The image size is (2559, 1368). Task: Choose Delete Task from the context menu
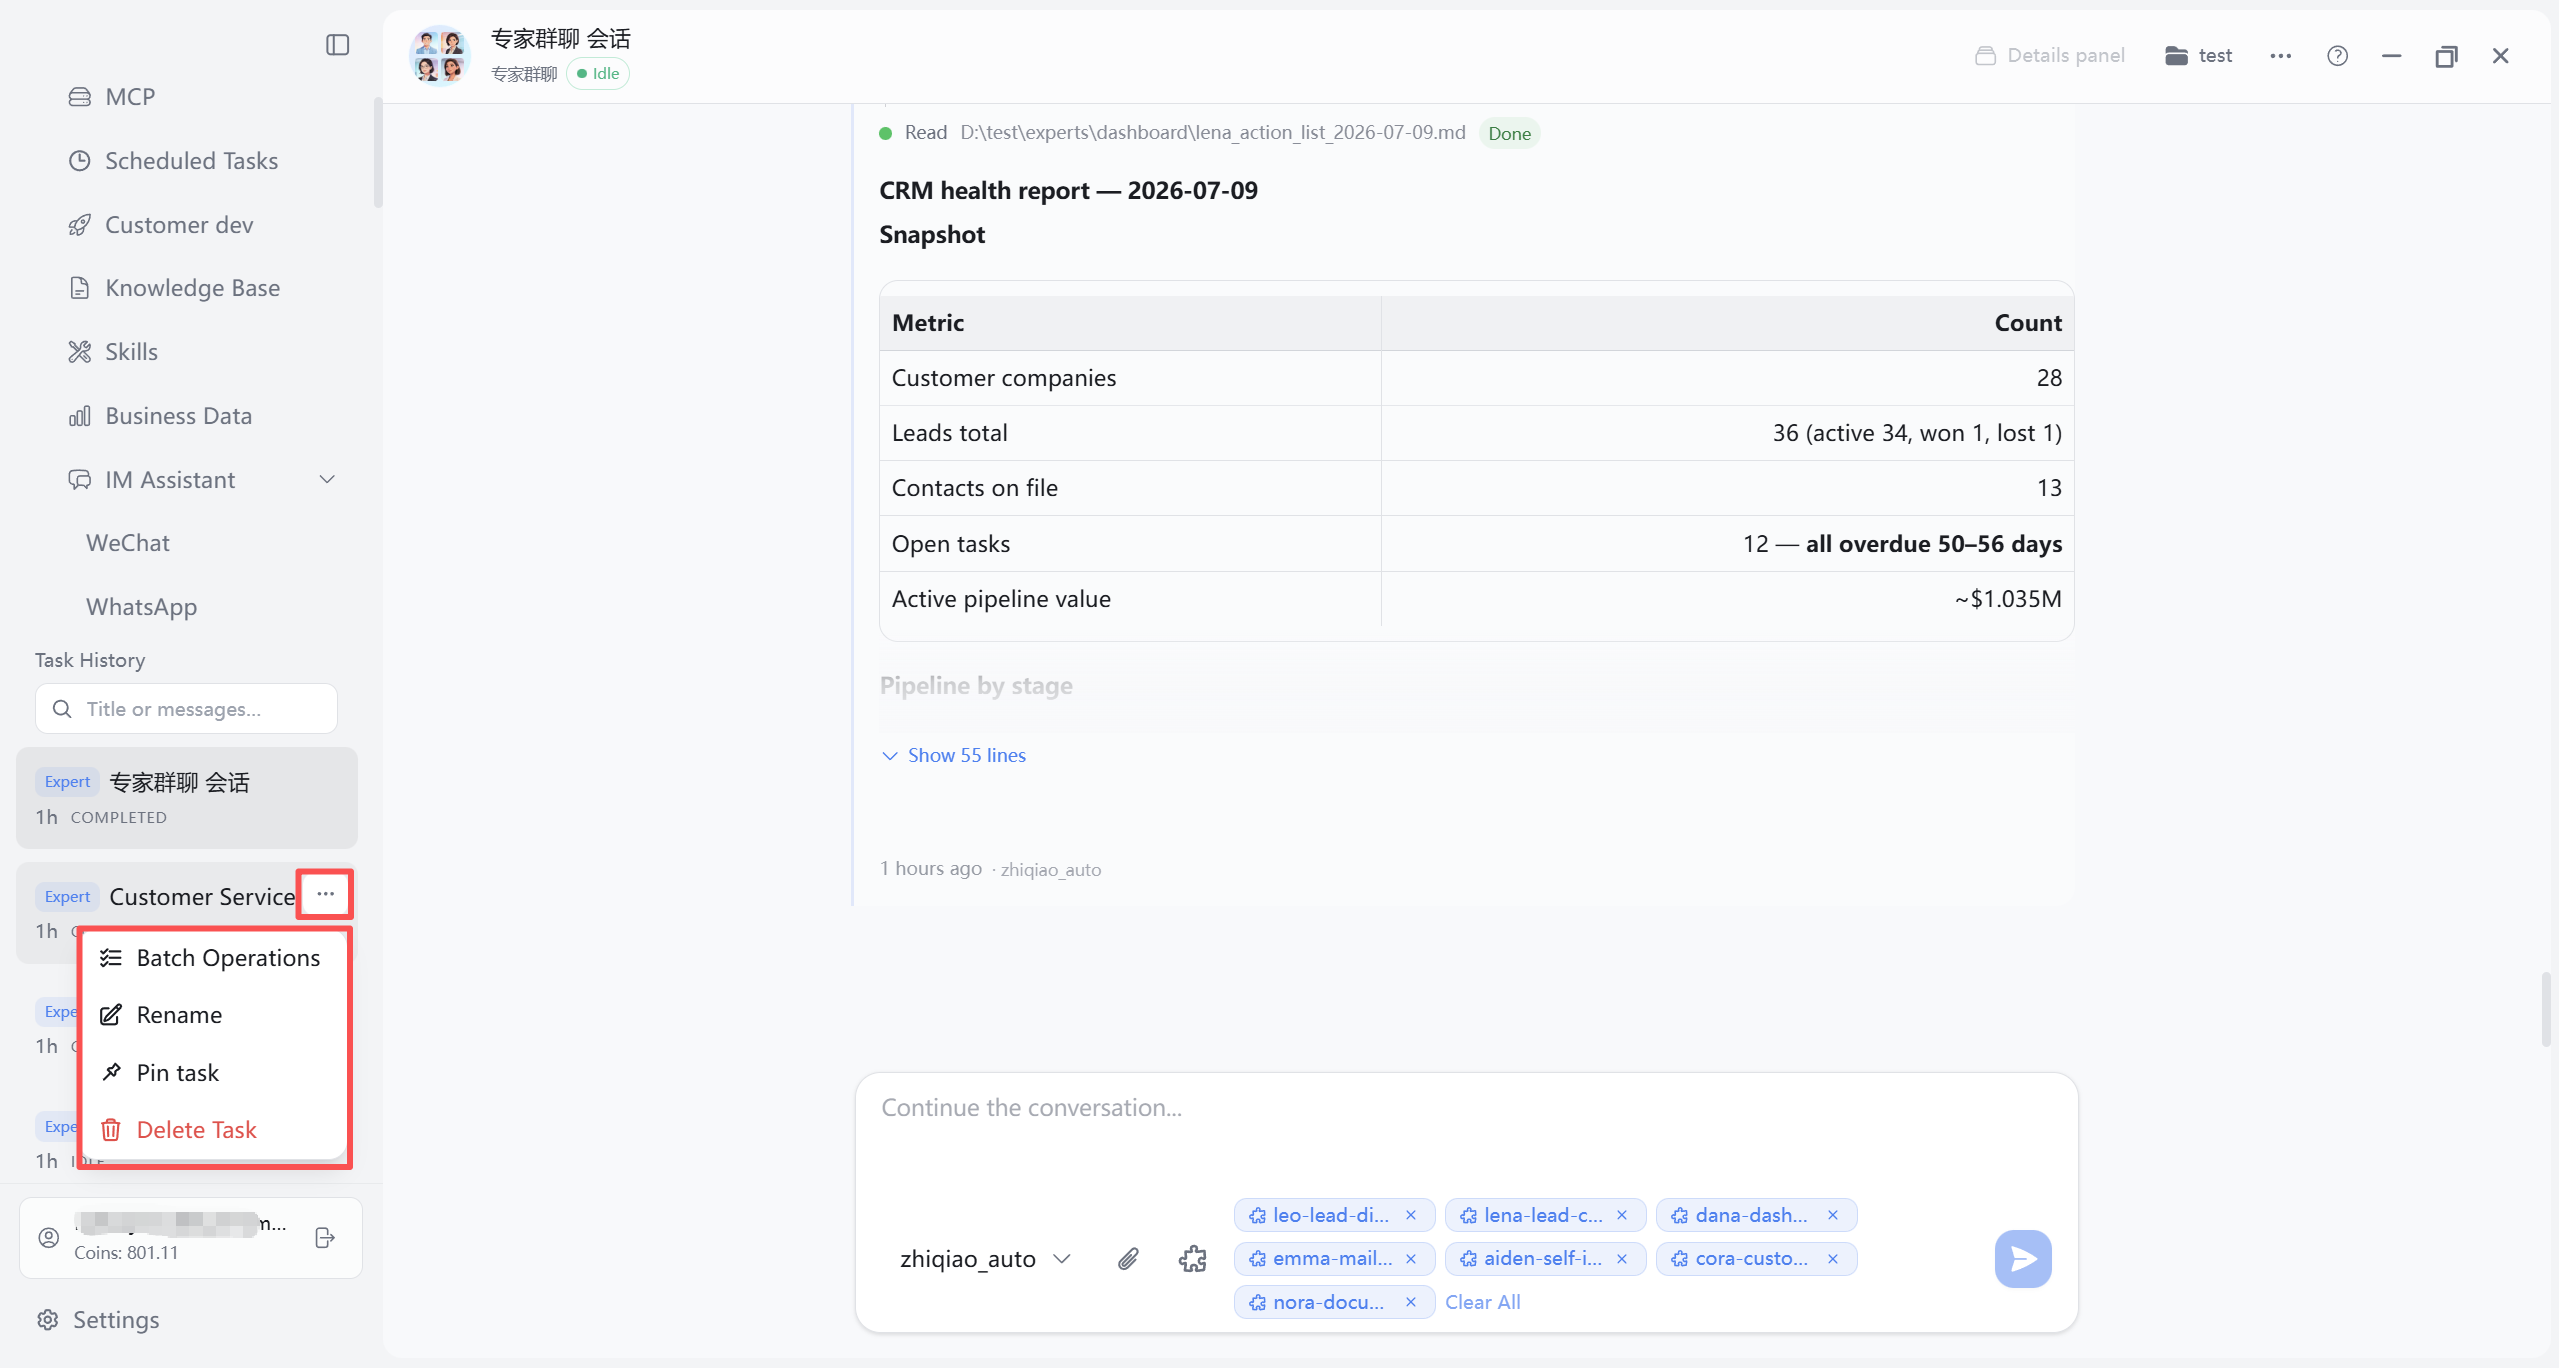click(x=213, y=1130)
